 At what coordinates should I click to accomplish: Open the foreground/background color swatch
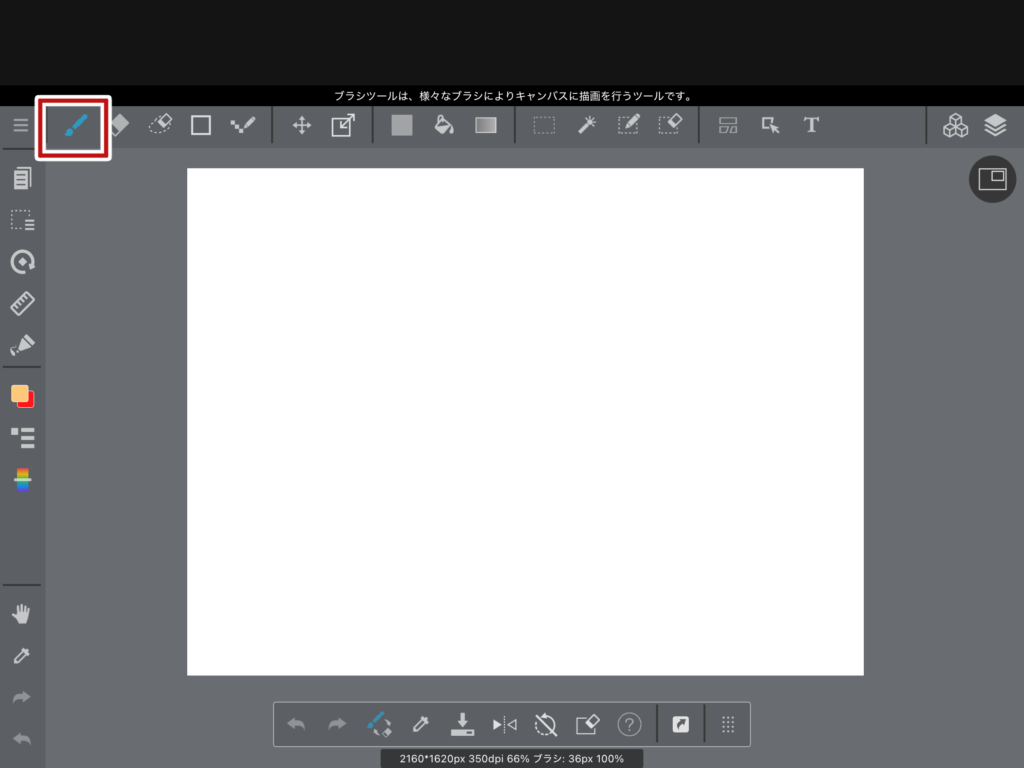pos(22,396)
